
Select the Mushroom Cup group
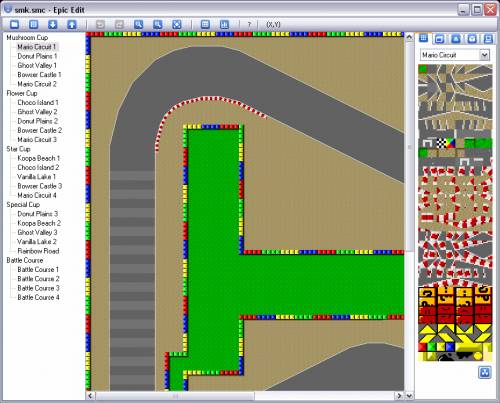tap(27, 37)
